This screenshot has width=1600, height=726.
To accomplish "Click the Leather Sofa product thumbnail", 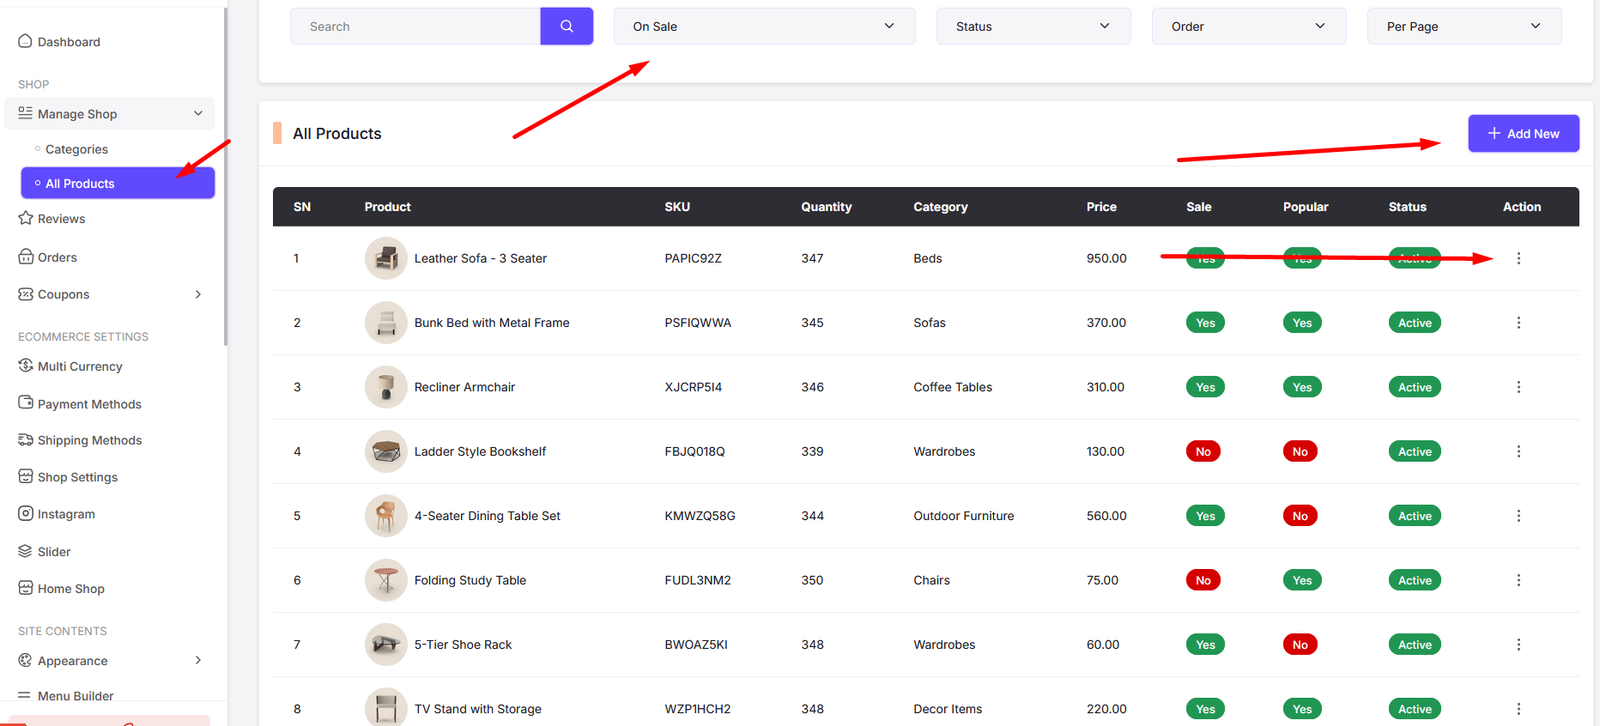I will [x=385, y=258].
